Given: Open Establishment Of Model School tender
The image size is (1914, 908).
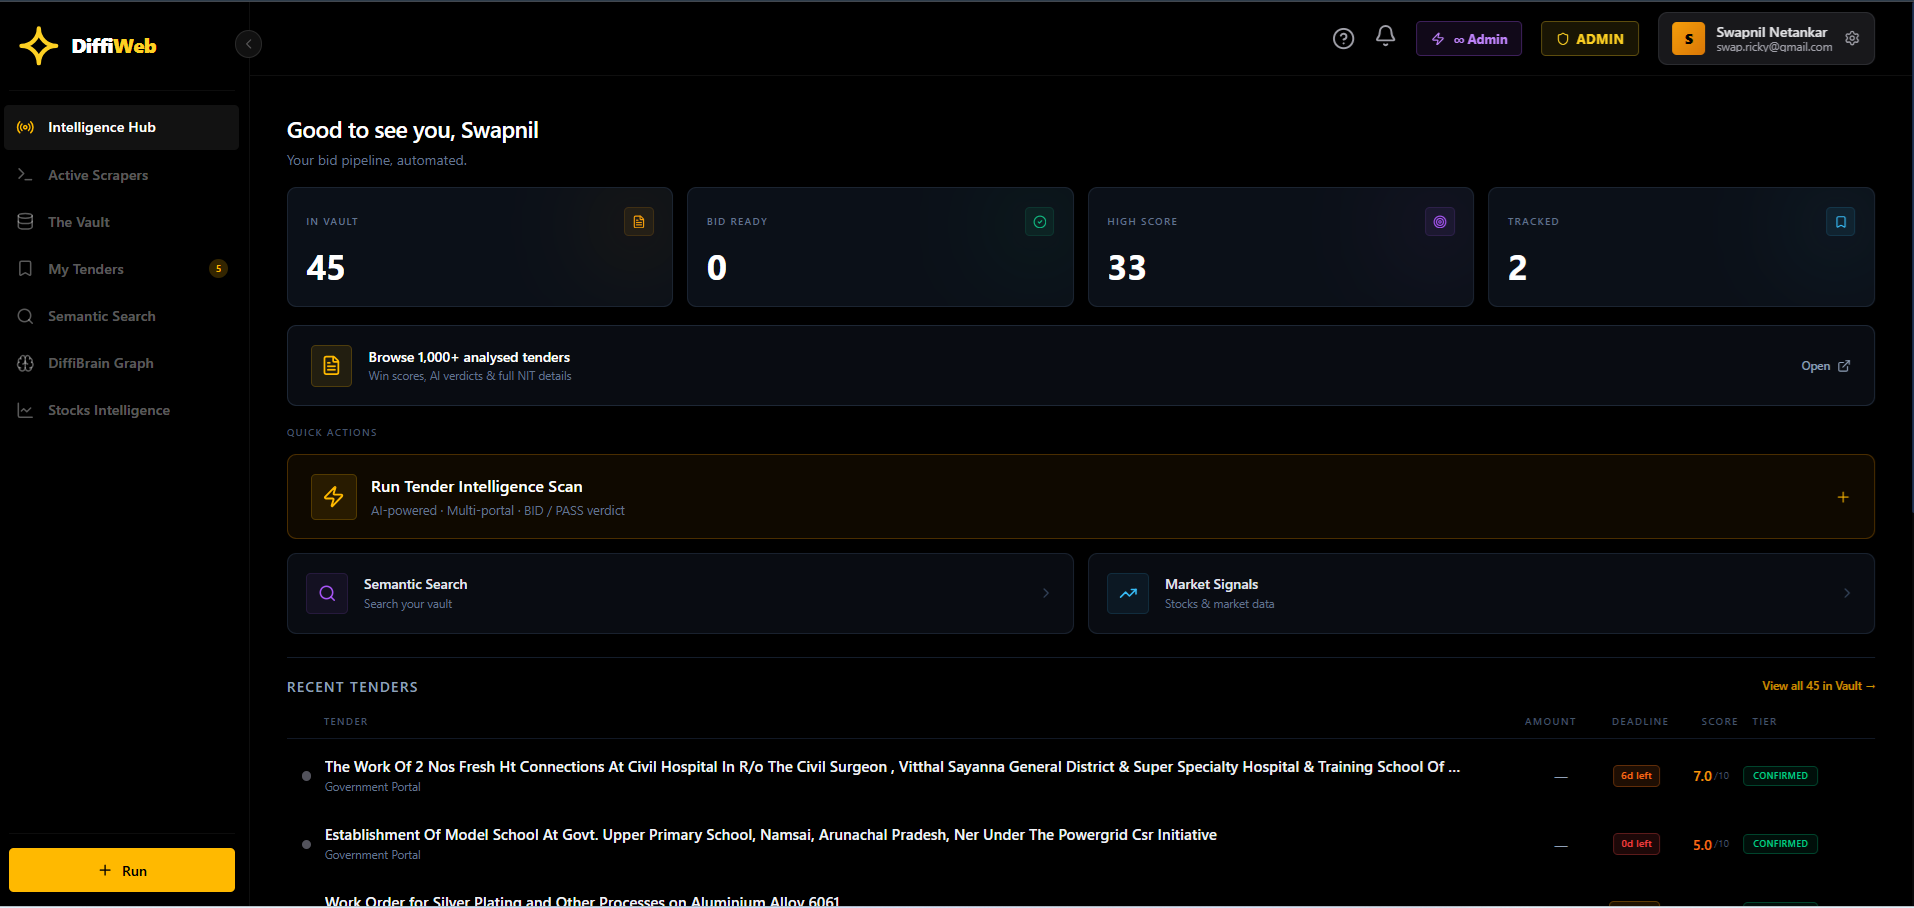Looking at the screenshot, I should [771, 835].
